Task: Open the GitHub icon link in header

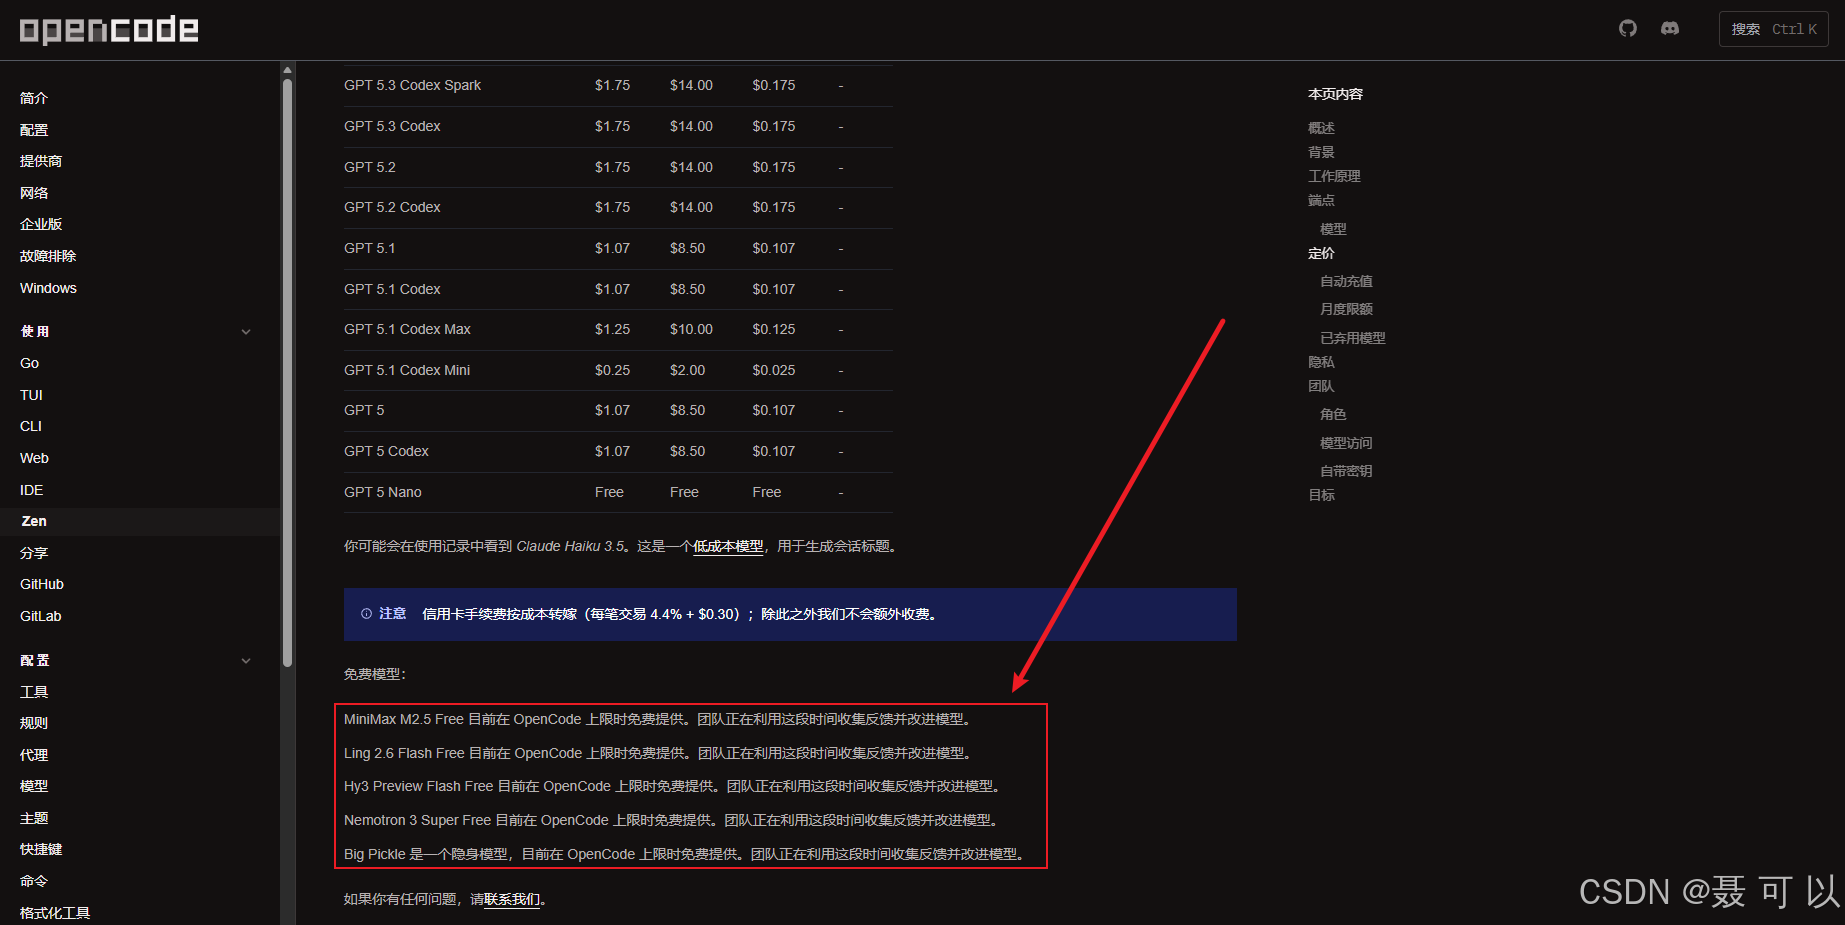Action: coord(1628,28)
